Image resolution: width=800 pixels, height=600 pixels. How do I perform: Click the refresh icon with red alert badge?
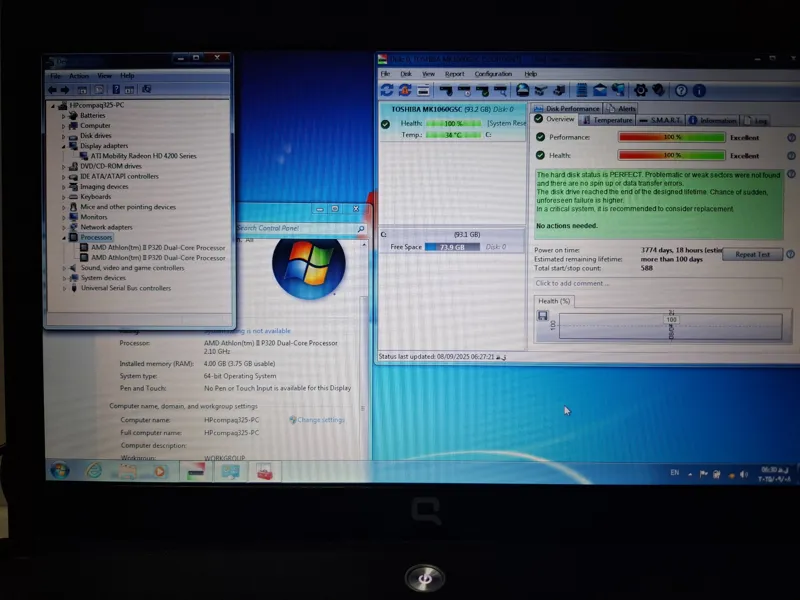(x=405, y=90)
